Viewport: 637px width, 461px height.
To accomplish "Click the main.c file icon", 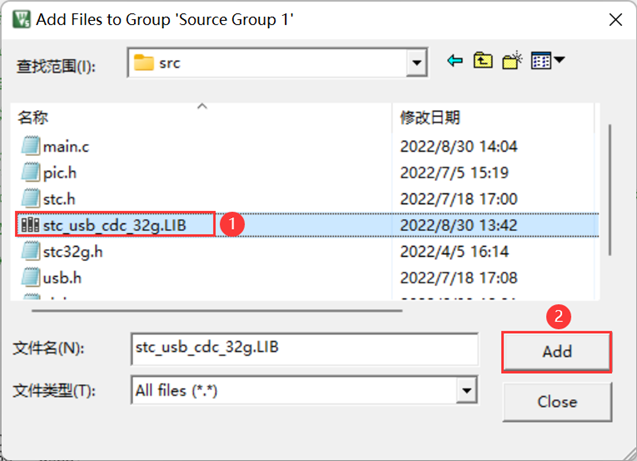I will (x=30, y=146).
